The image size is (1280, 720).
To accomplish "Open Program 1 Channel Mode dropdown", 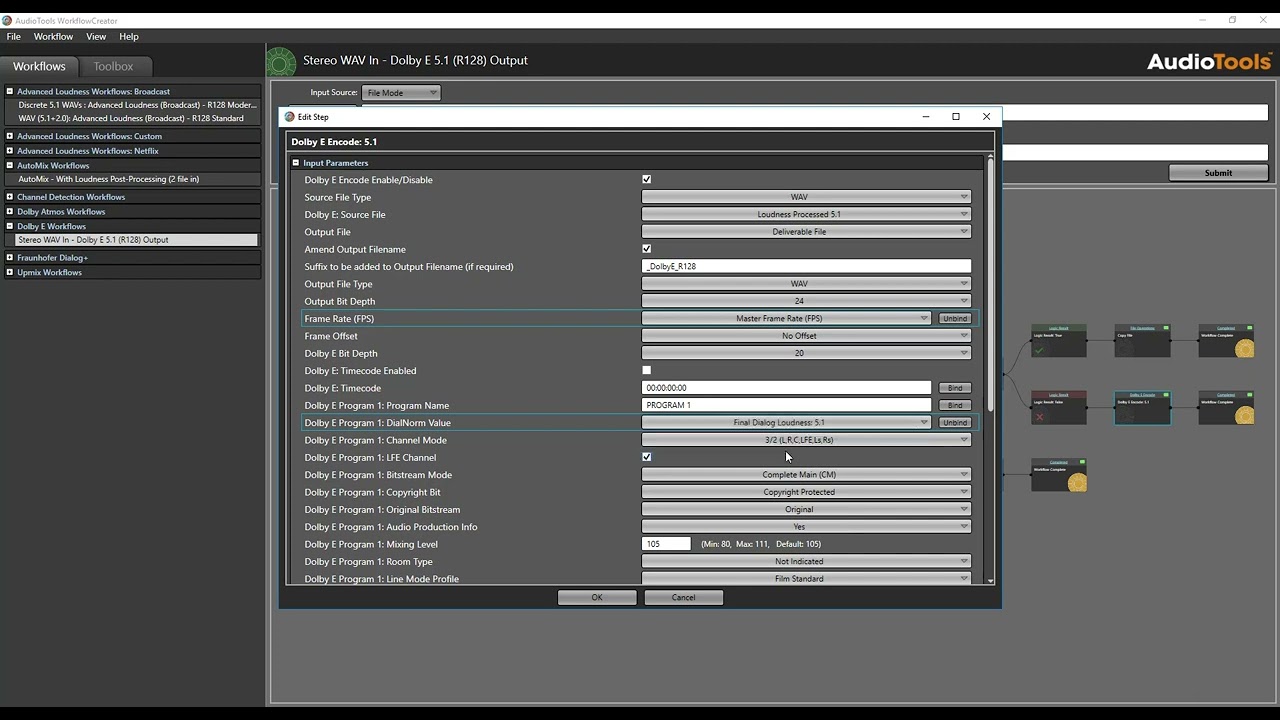I will point(806,440).
